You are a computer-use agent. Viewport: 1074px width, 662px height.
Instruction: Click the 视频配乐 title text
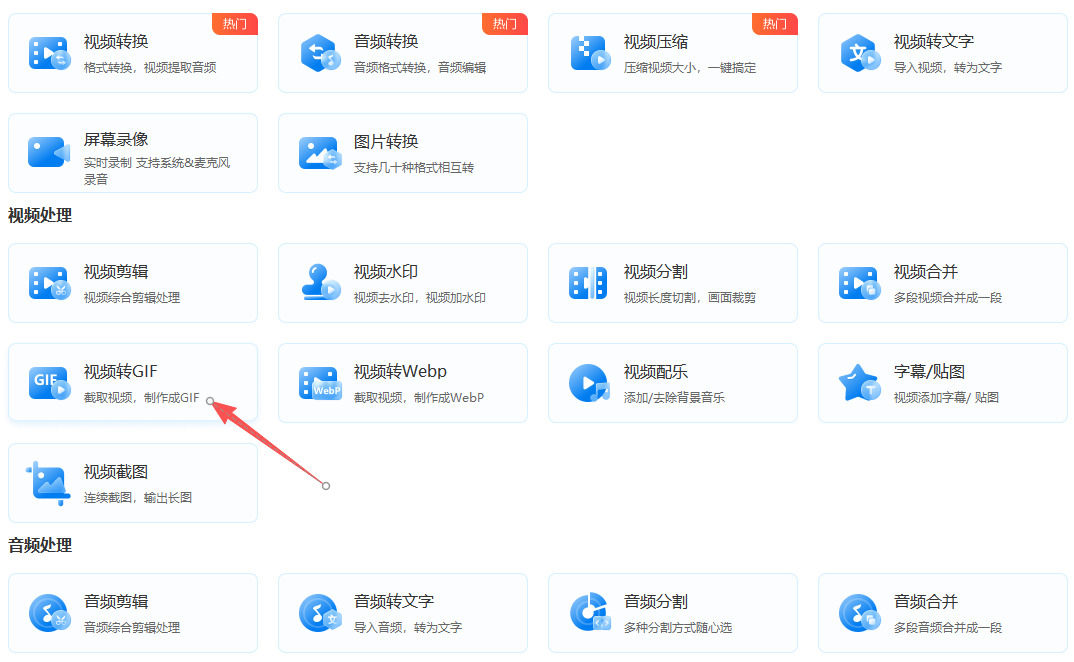point(655,372)
